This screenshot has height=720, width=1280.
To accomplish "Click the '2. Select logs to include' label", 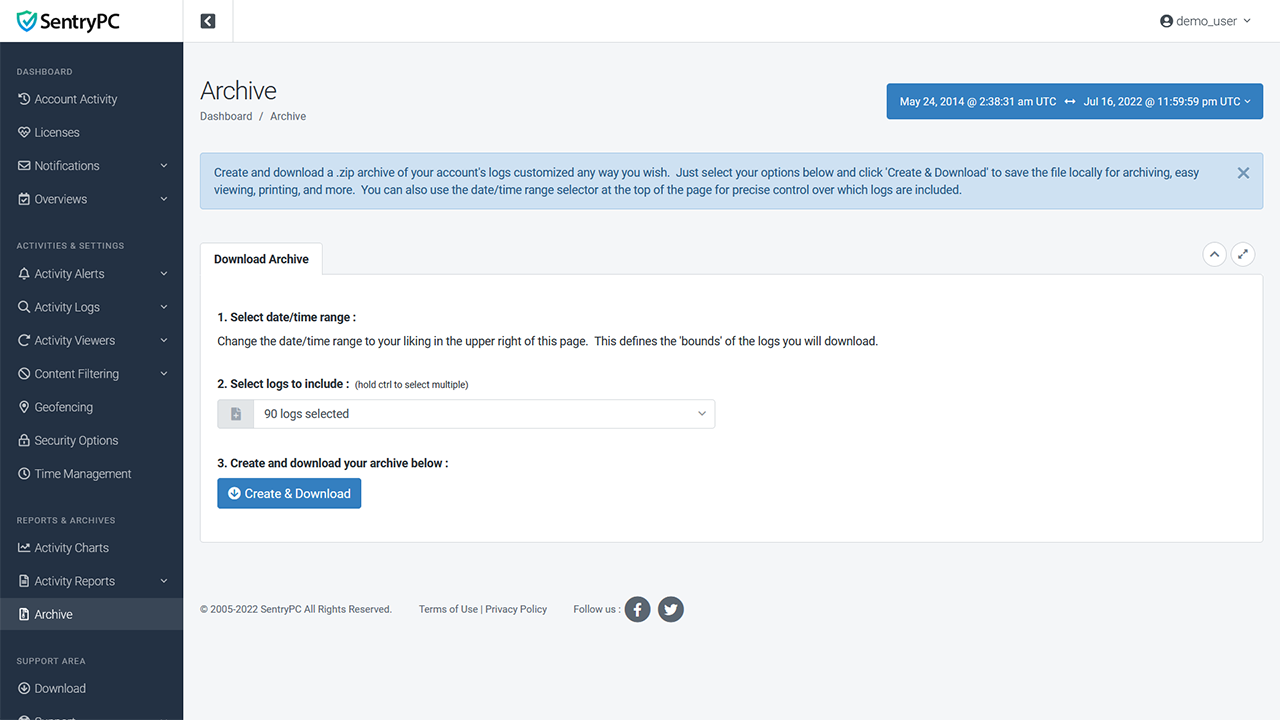I will tap(283, 384).
